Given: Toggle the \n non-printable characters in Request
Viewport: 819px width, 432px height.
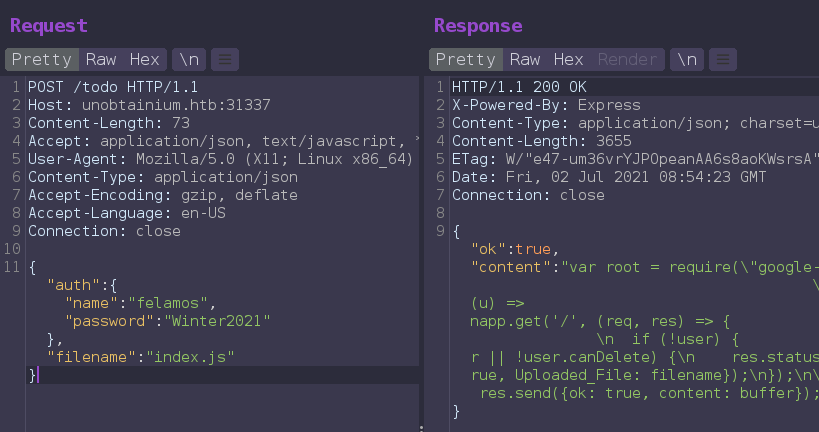Looking at the screenshot, I should (186, 59).
